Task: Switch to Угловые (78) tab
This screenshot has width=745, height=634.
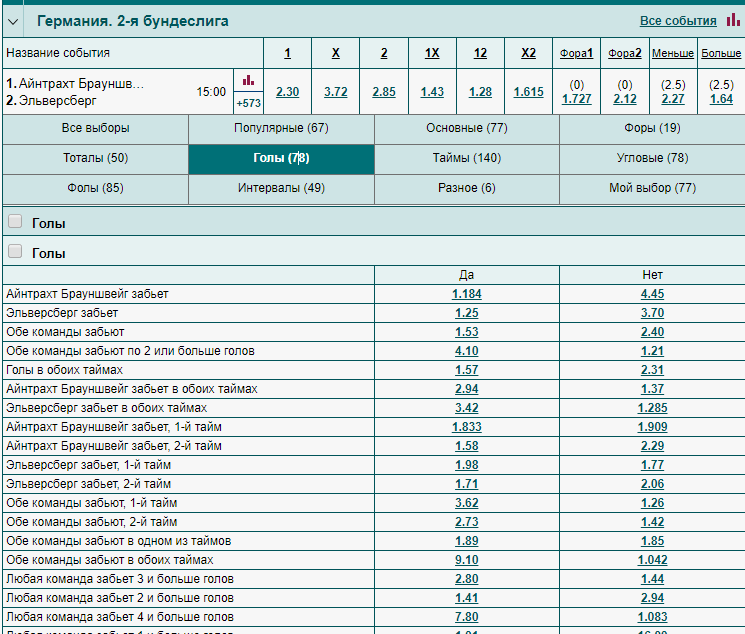Action: [652, 158]
